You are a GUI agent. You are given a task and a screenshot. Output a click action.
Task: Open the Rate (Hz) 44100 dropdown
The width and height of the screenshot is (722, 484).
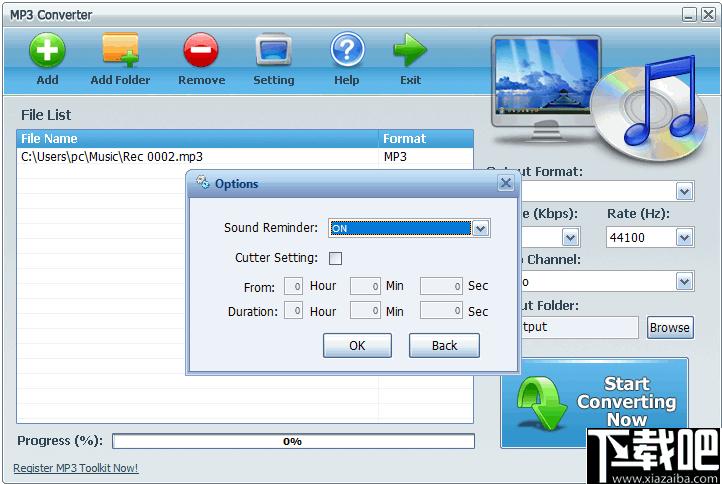click(650, 238)
